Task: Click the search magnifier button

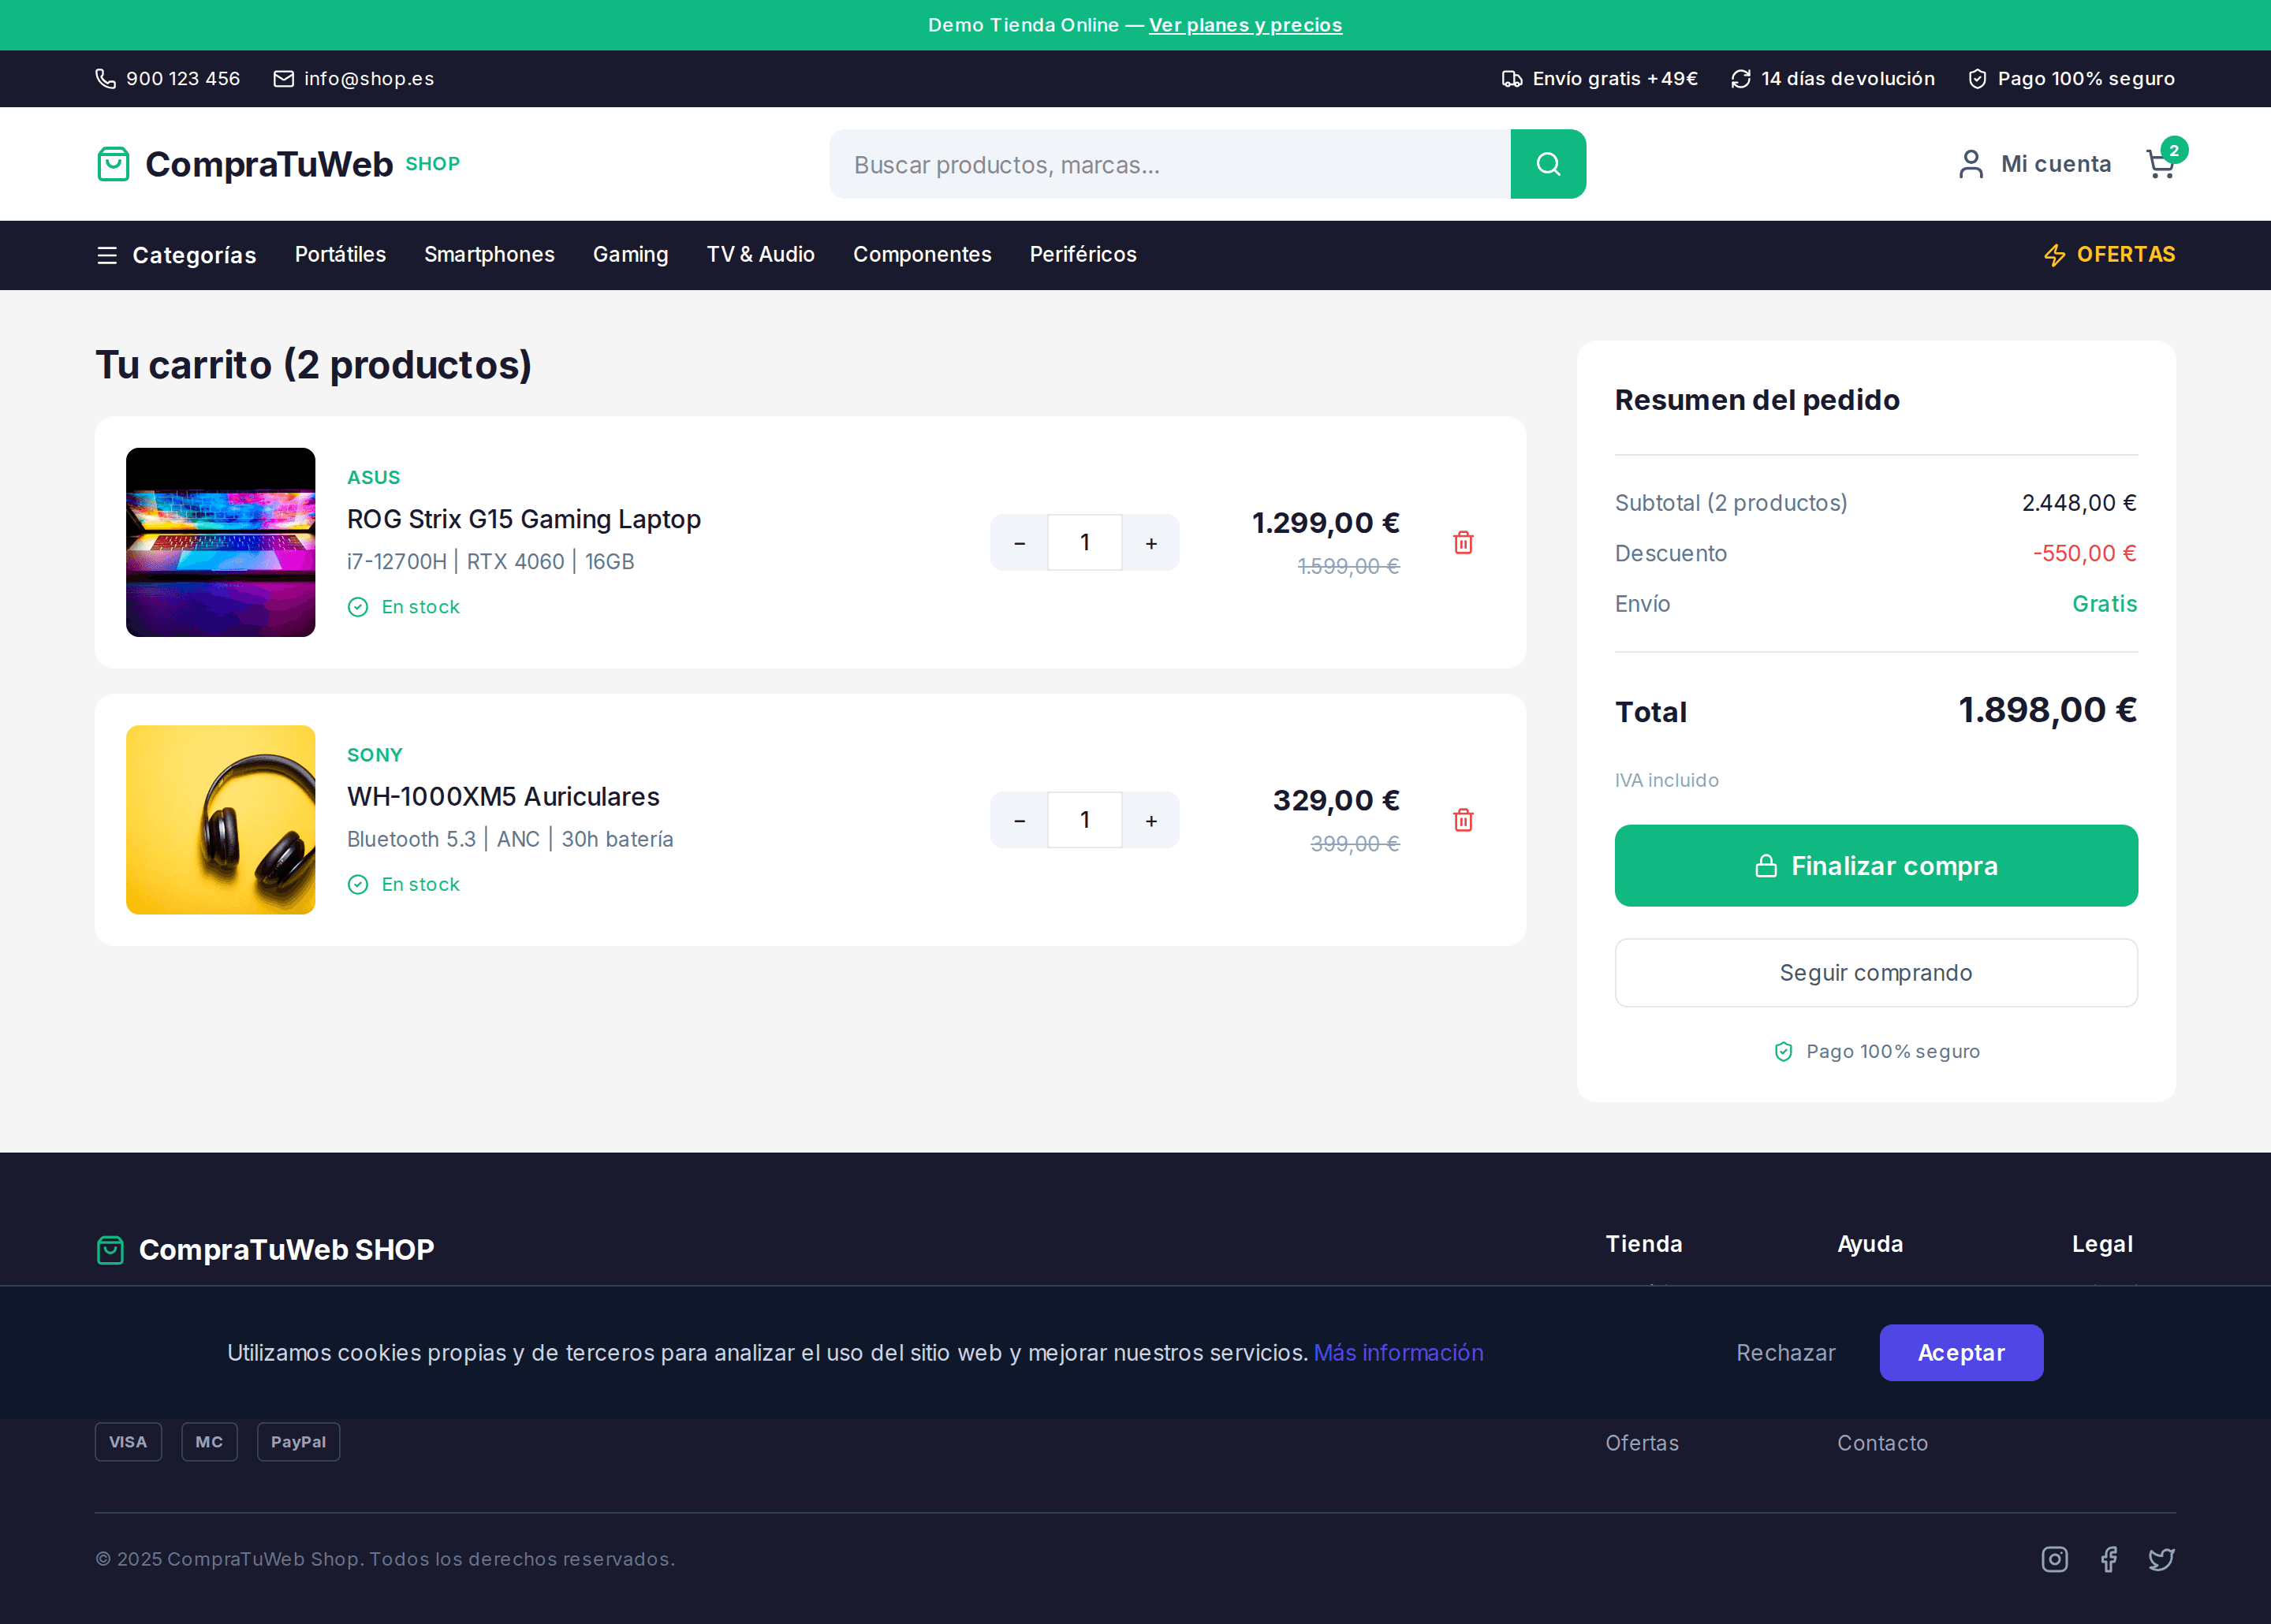Action: (x=1547, y=164)
